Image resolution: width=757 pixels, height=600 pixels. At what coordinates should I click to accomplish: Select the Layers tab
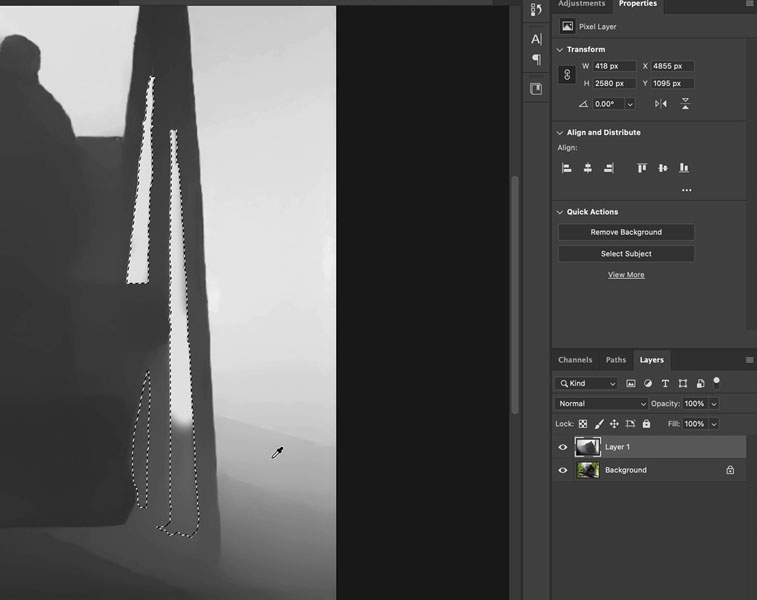coord(651,360)
